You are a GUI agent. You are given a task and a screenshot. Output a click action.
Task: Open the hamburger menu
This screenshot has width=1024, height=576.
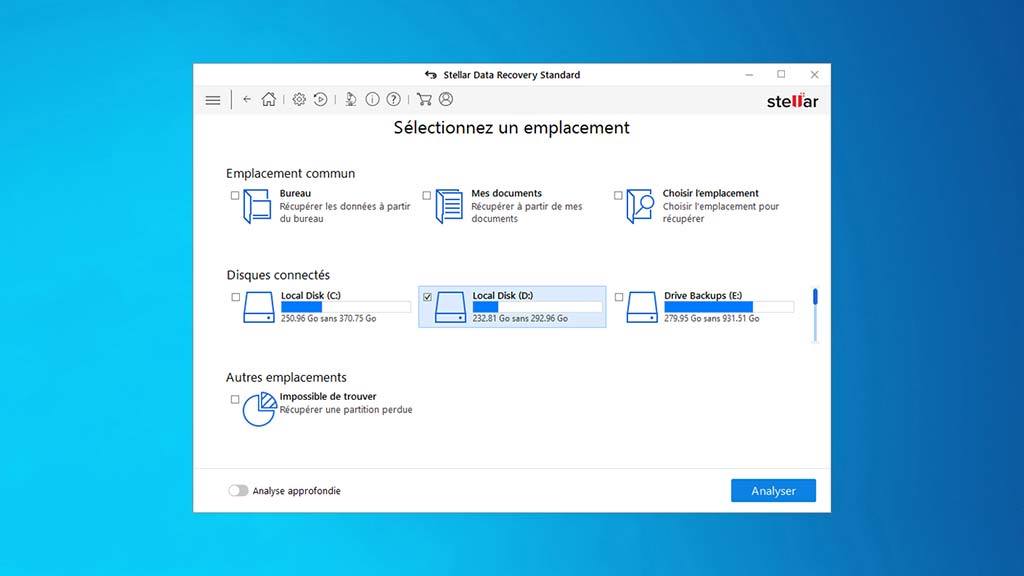[x=213, y=100]
